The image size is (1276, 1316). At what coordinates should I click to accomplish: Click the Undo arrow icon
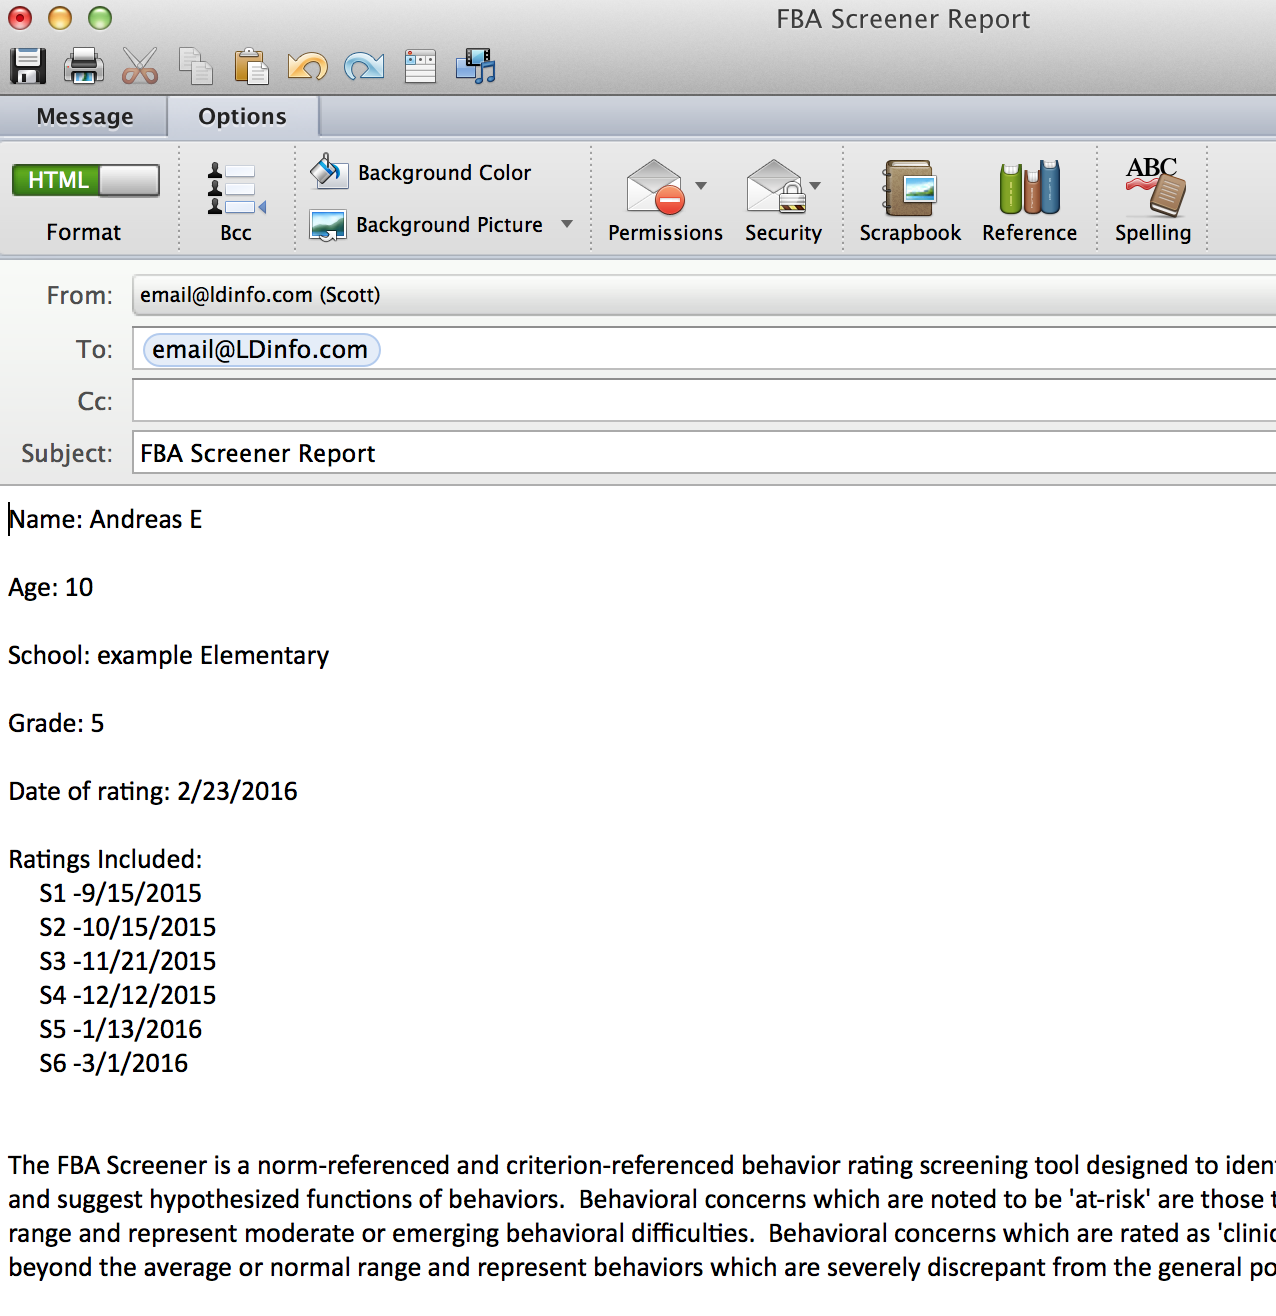[307, 66]
